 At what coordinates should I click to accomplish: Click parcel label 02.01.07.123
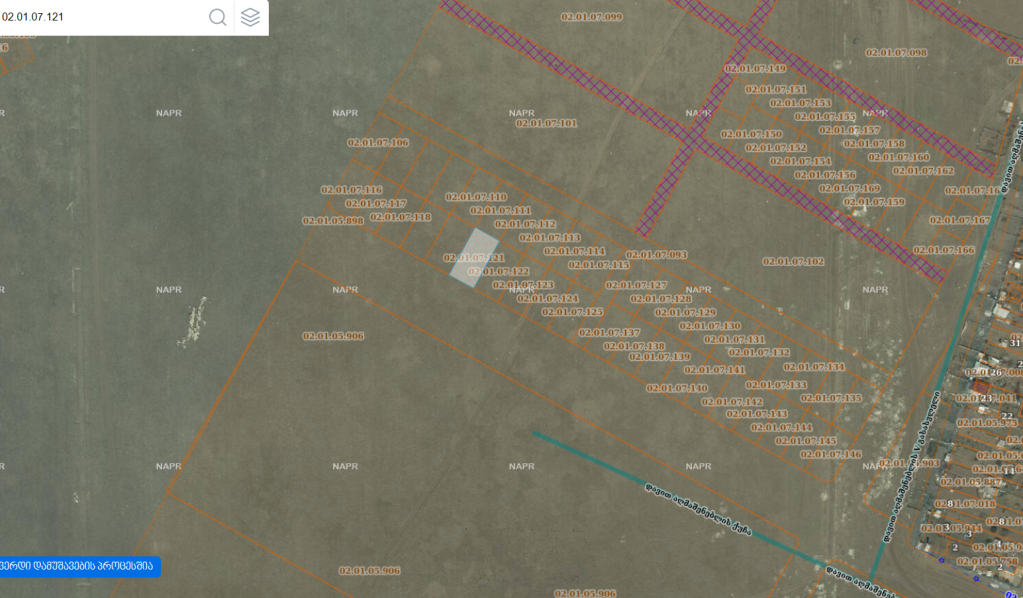pyautogui.click(x=523, y=285)
